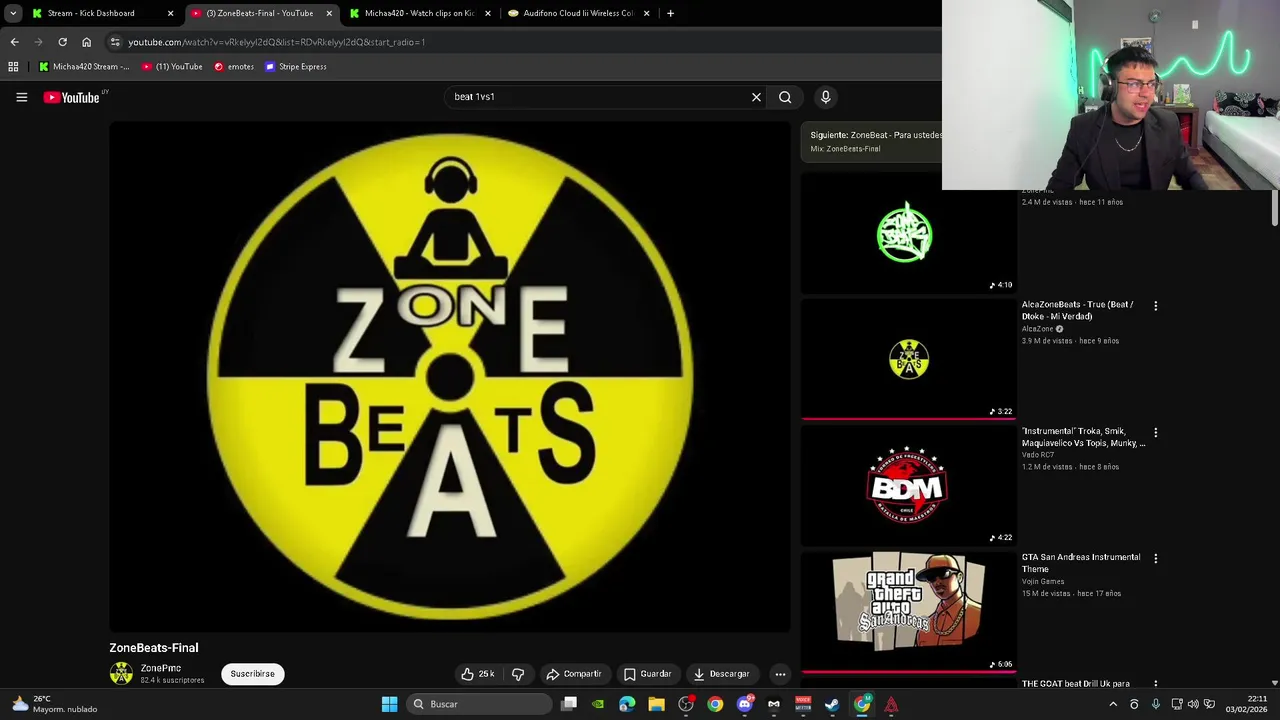Open browser home page icon
The image size is (1280, 720).
point(86,42)
